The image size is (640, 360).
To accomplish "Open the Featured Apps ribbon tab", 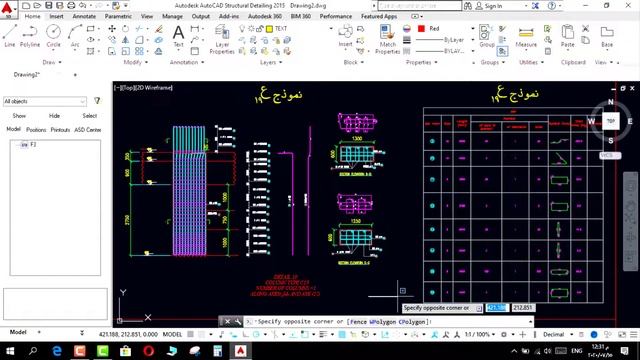I will tap(379, 16).
